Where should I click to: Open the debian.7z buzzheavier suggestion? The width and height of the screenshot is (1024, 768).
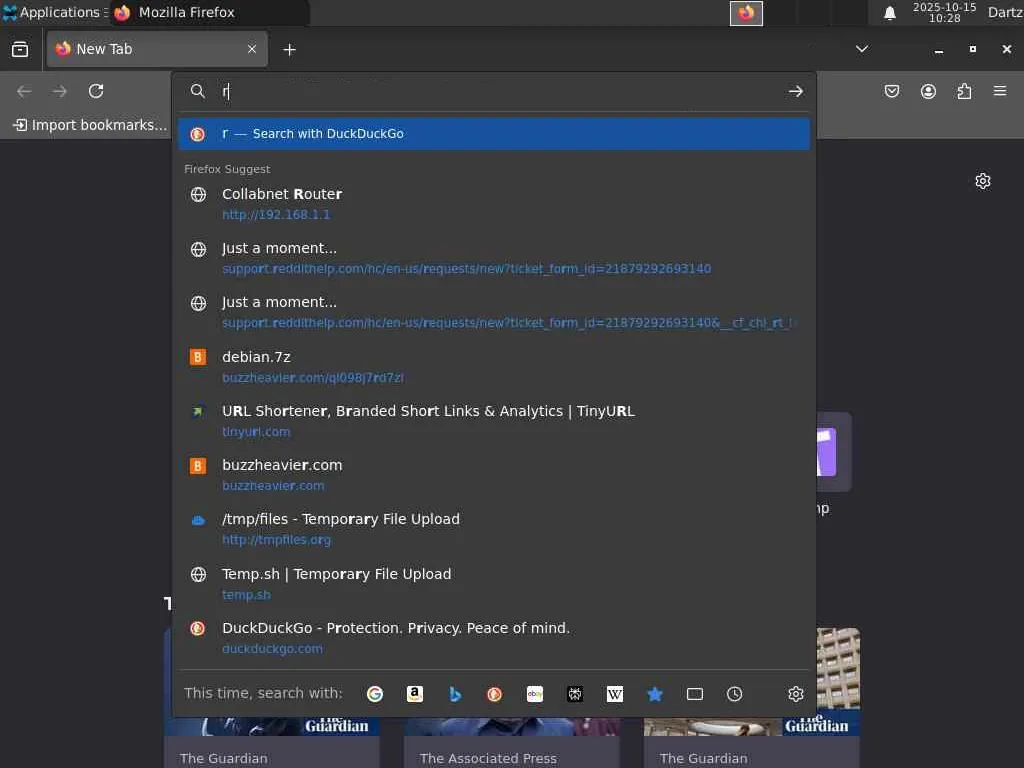click(x=494, y=366)
